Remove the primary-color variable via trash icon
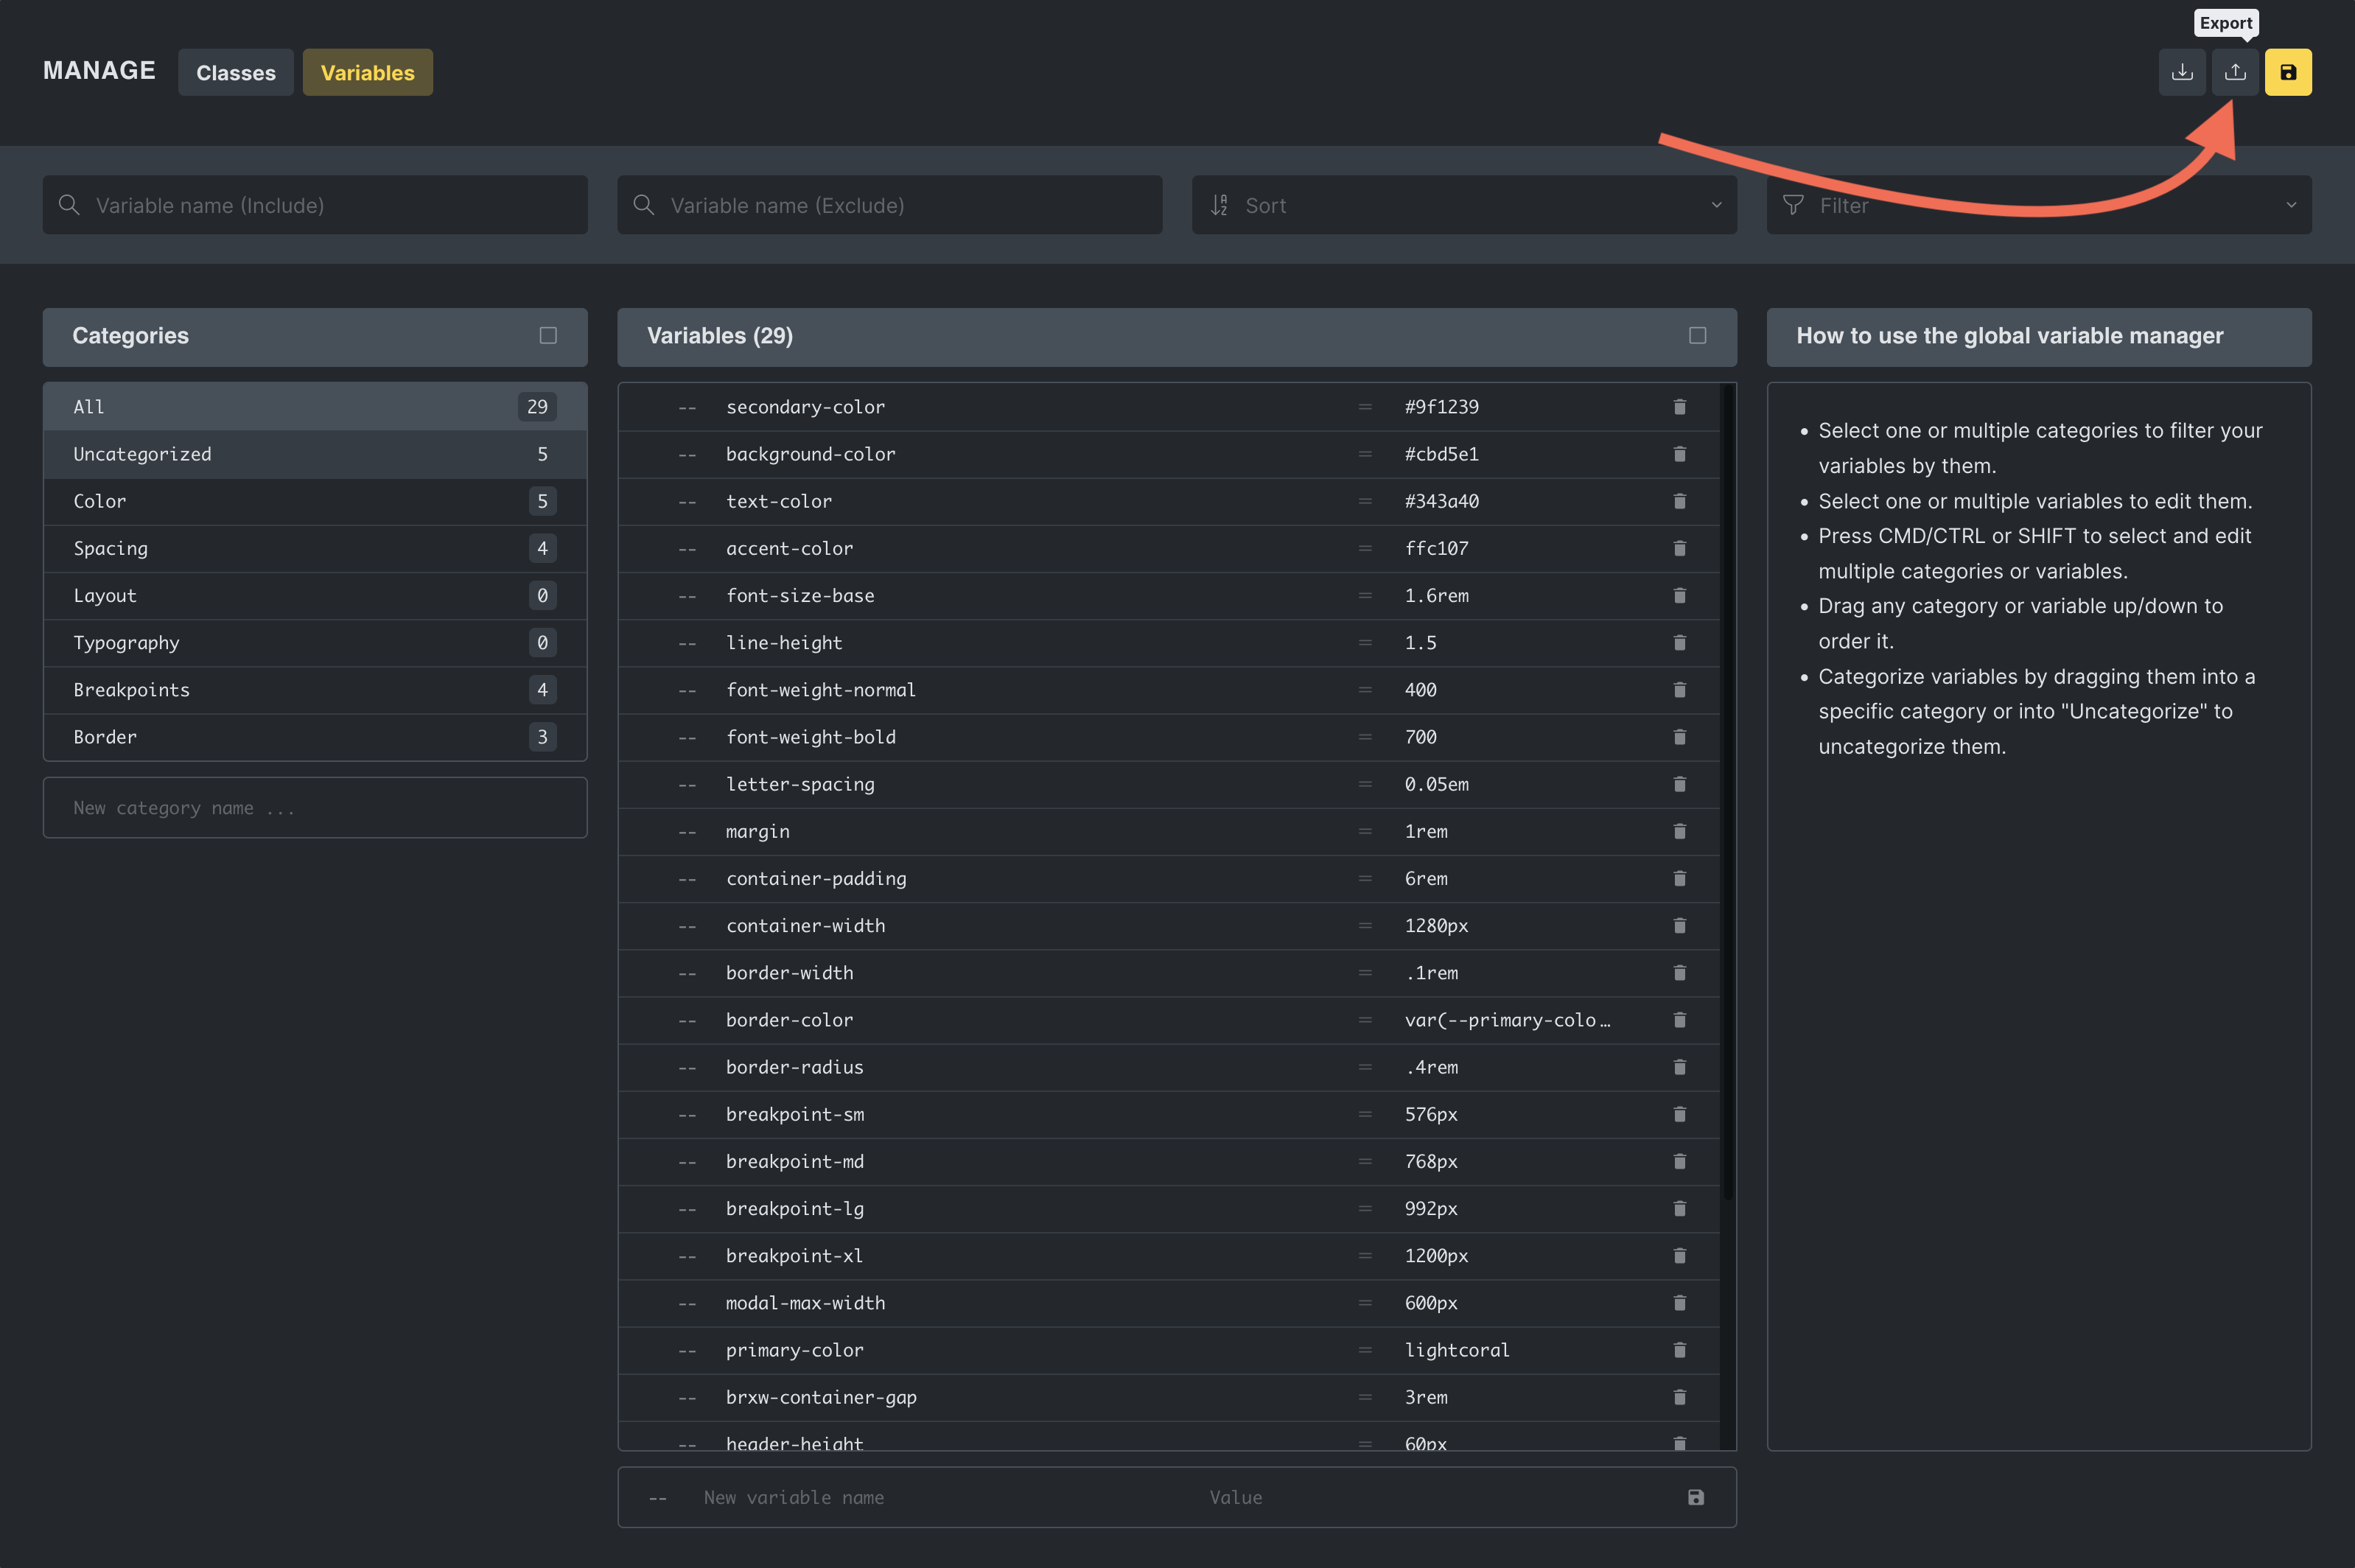 tap(1679, 1350)
